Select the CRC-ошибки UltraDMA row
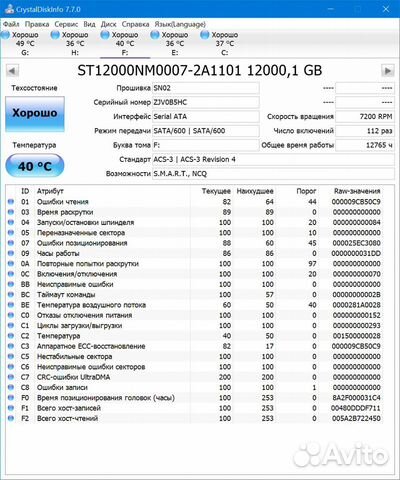Viewport: 400px width, 480px height. click(195, 377)
